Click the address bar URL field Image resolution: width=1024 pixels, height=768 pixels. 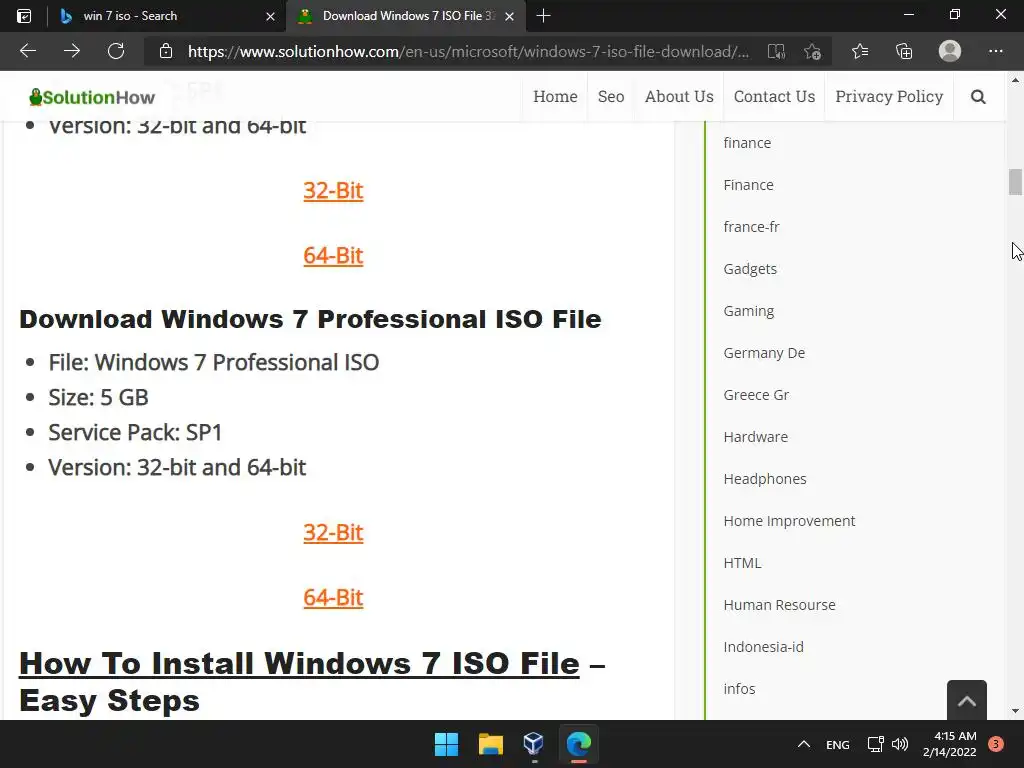tap(468, 52)
